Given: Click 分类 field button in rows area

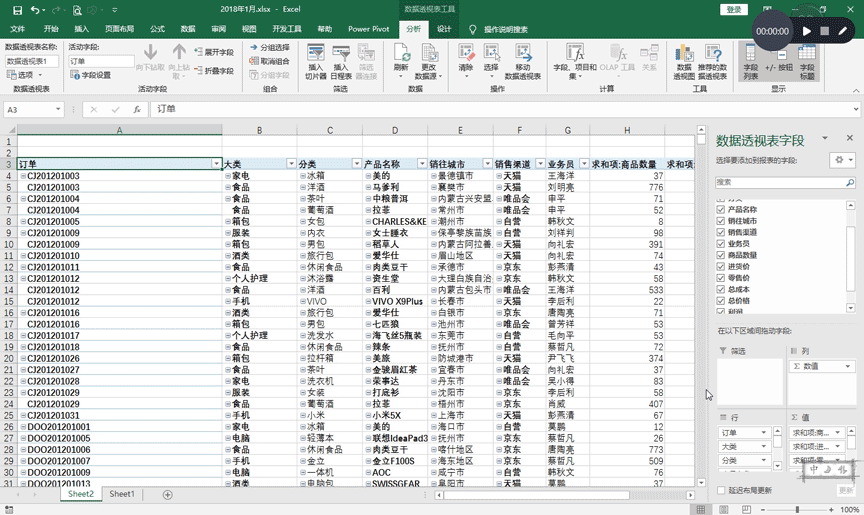Looking at the screenshot, I should (x=744, y=460).
